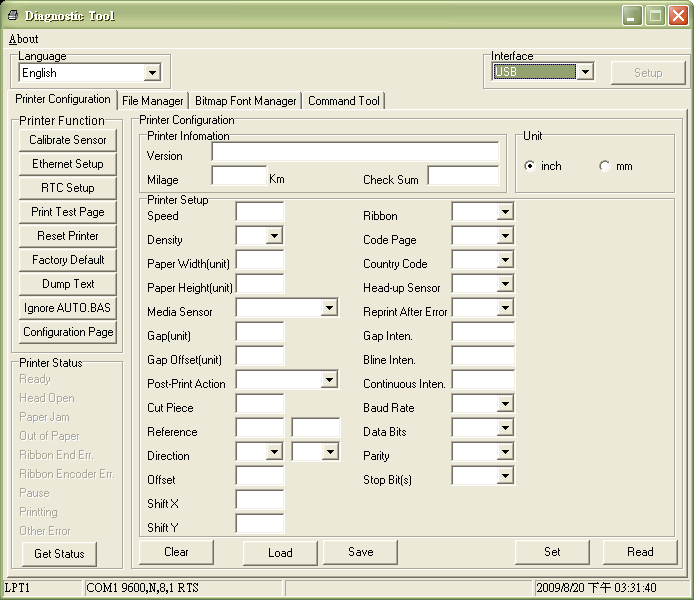The height and width of the screenshot is (600, 694).
Task: Click the Shift X input field
Action: pyautogui.click(x=260, y=500)
